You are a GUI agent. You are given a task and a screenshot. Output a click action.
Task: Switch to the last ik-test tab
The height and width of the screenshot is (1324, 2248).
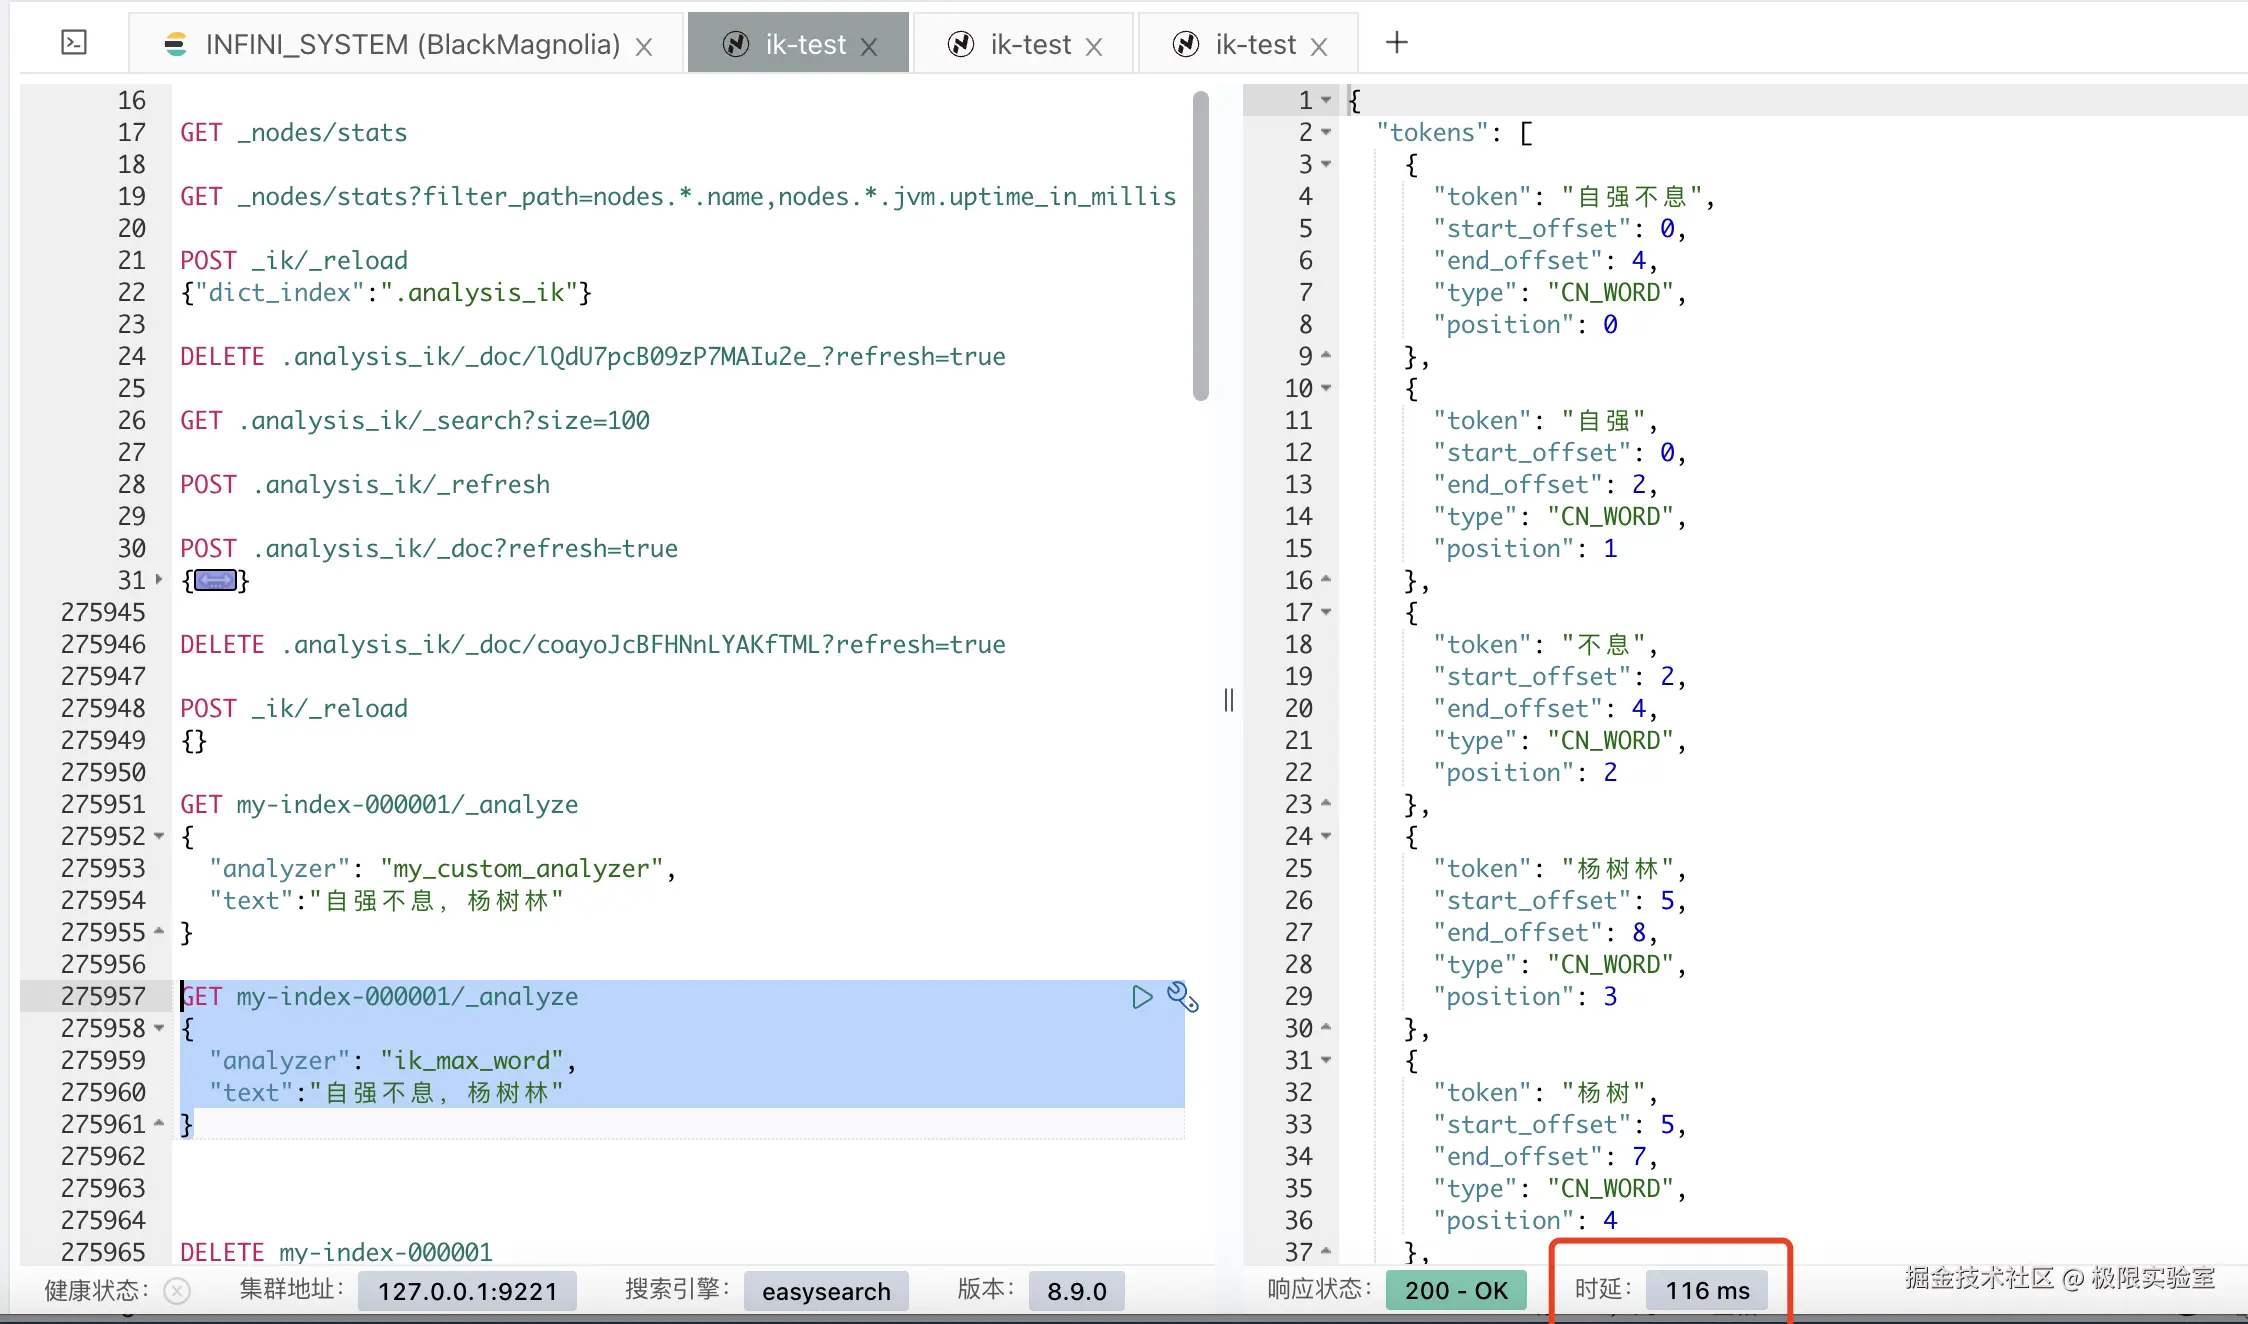[x=1254, y=44]
